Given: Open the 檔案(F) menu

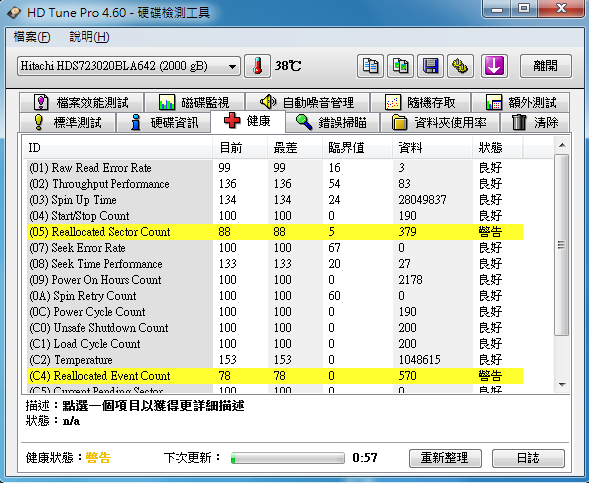Looking at the screenshot, I should pos(32,37).
